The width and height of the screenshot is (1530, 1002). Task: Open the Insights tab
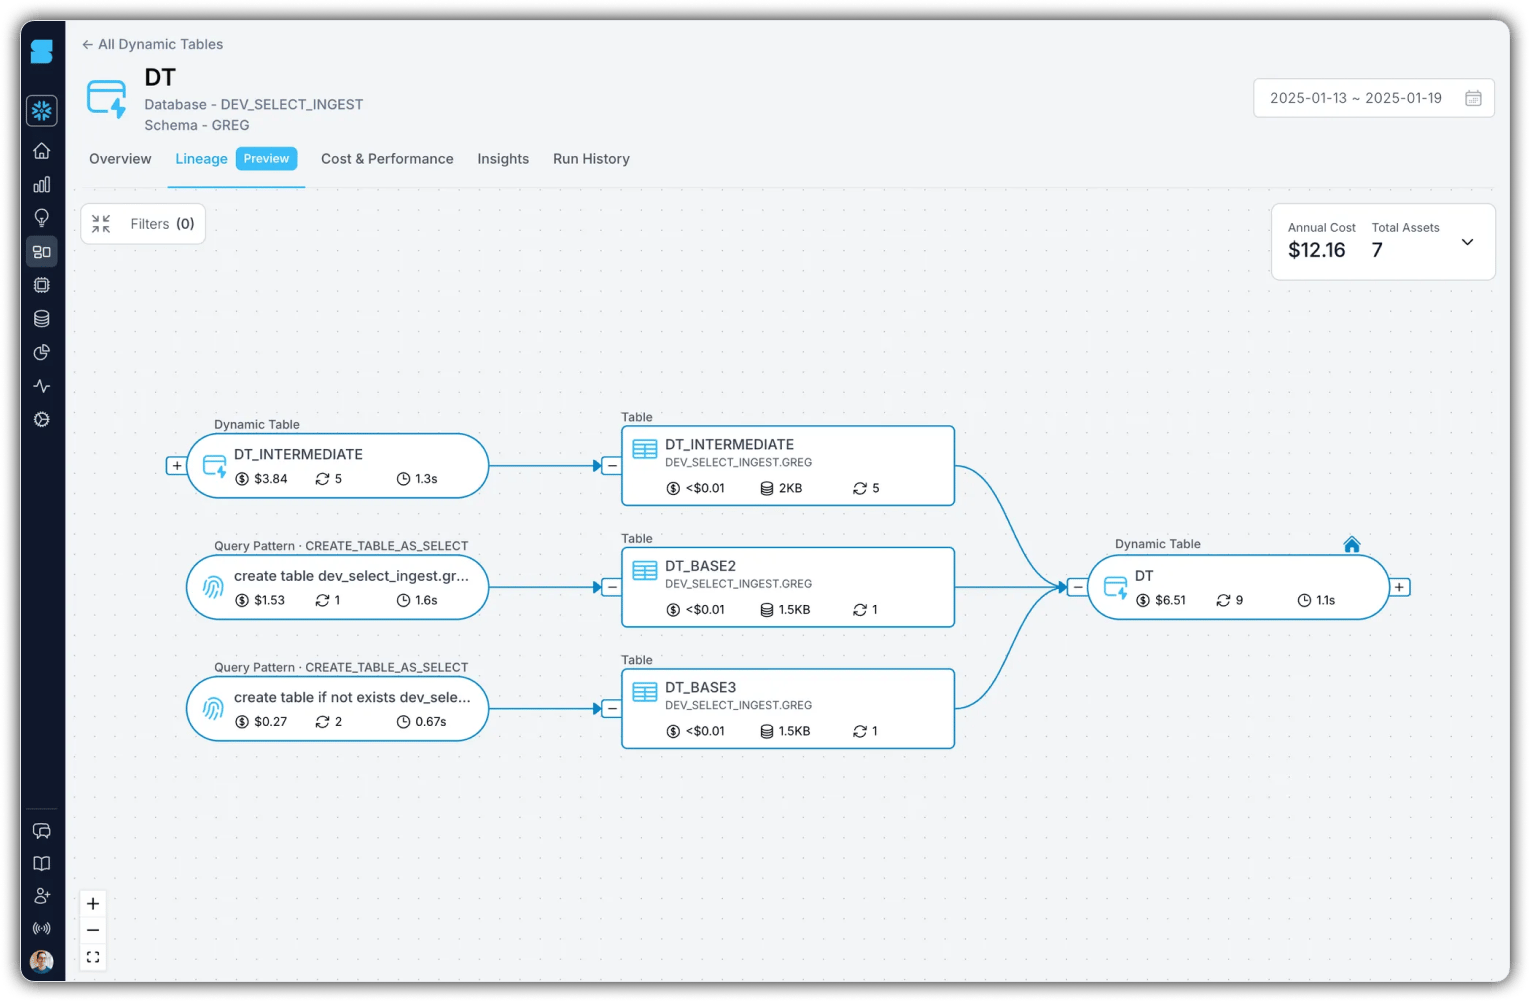point(503,159)
